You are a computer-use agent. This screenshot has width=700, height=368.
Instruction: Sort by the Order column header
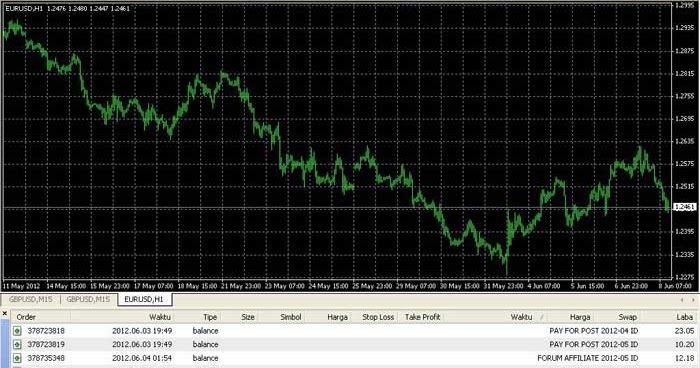click(x=26, y=317)
